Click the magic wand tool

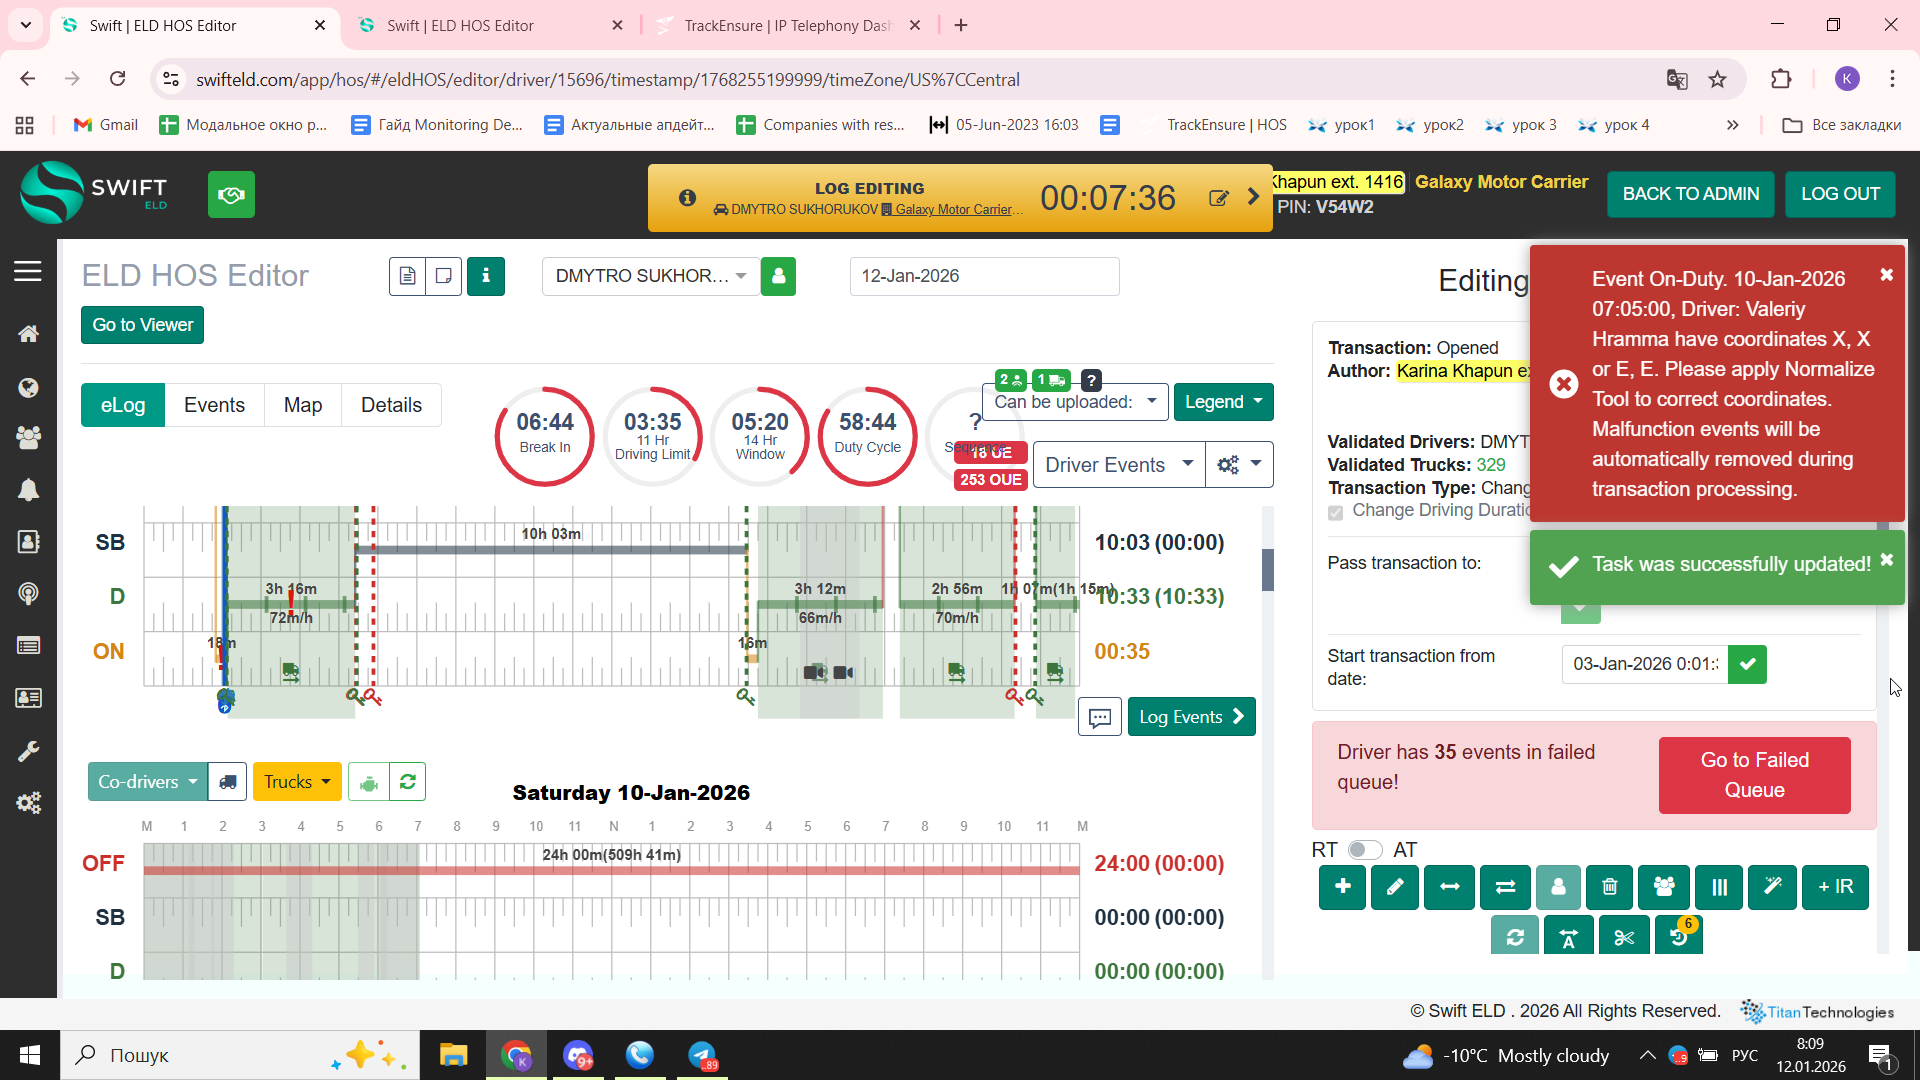tap(1772, 887)
